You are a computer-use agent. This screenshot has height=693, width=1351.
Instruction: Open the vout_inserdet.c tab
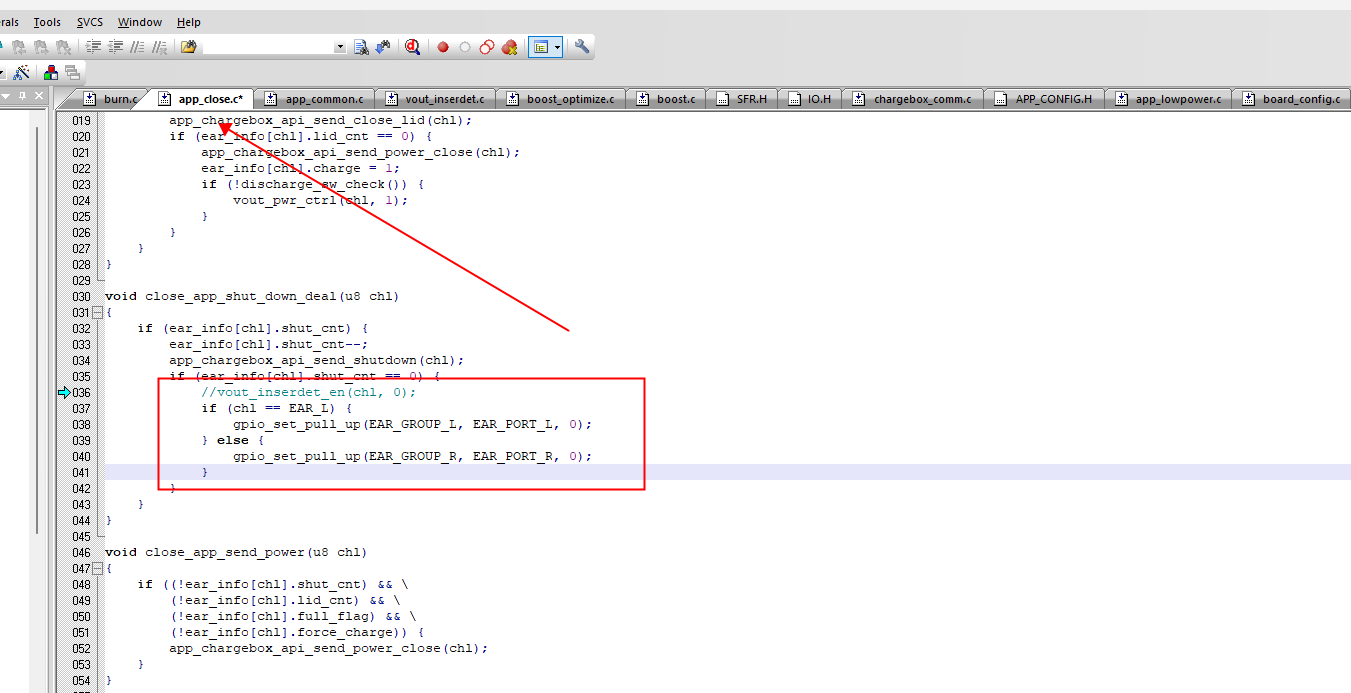(x=437, y=99)
